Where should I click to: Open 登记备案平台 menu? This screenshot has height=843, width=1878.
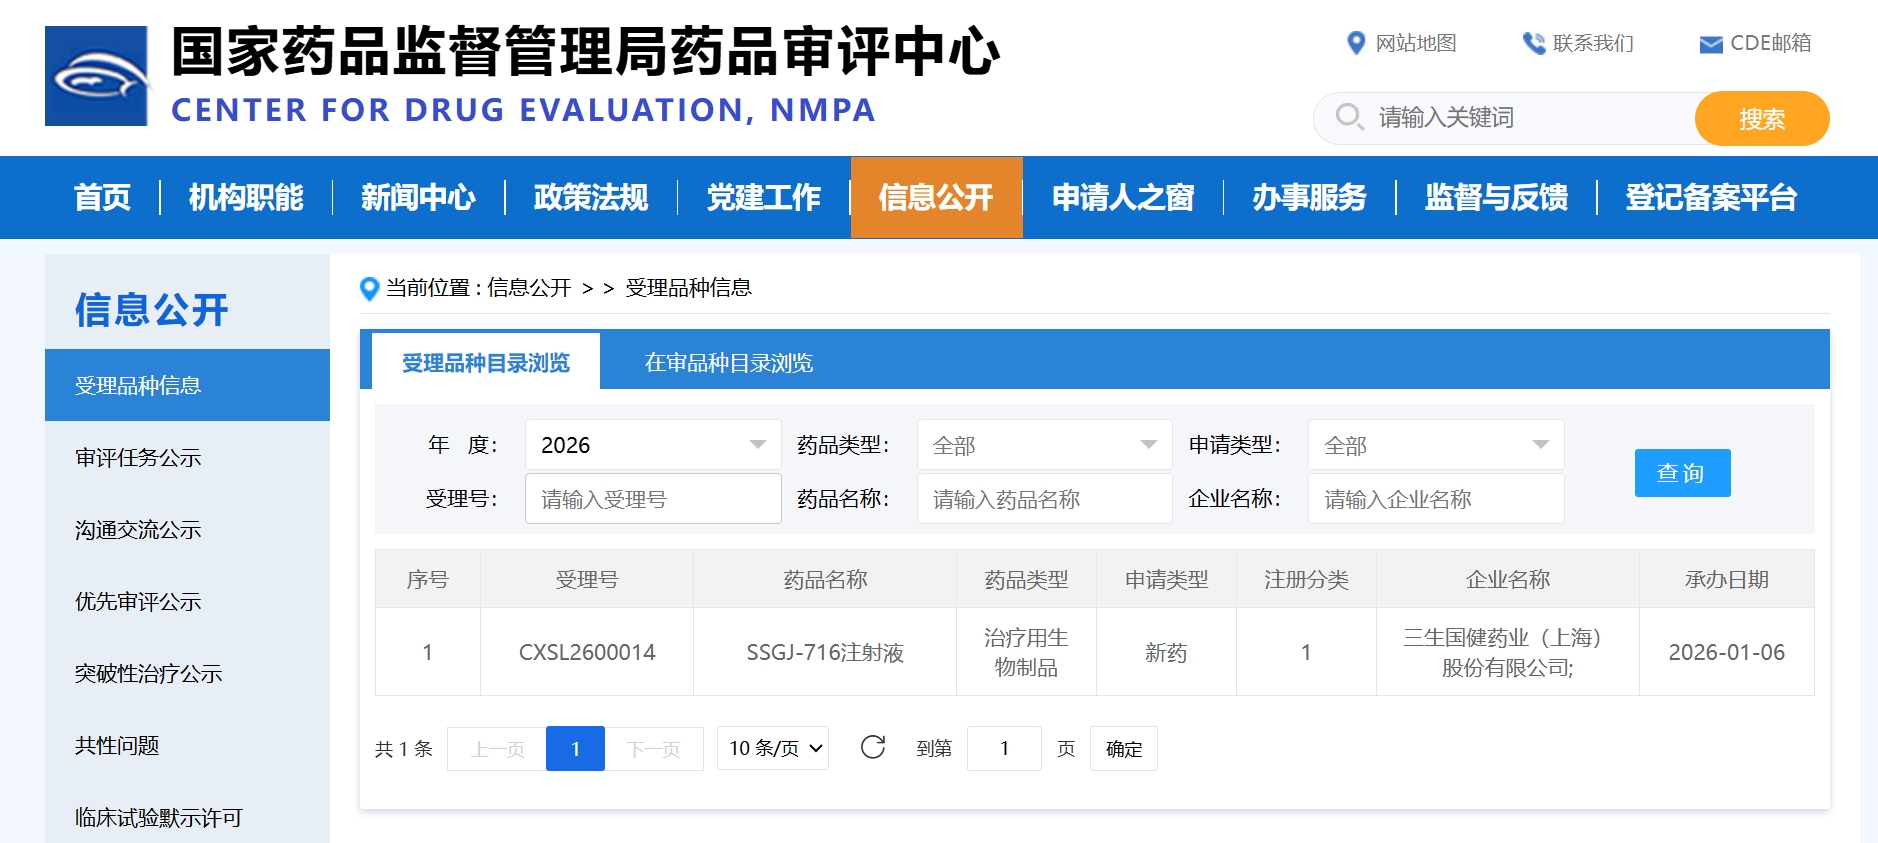pyautogui.click(x=1711, y=197)
